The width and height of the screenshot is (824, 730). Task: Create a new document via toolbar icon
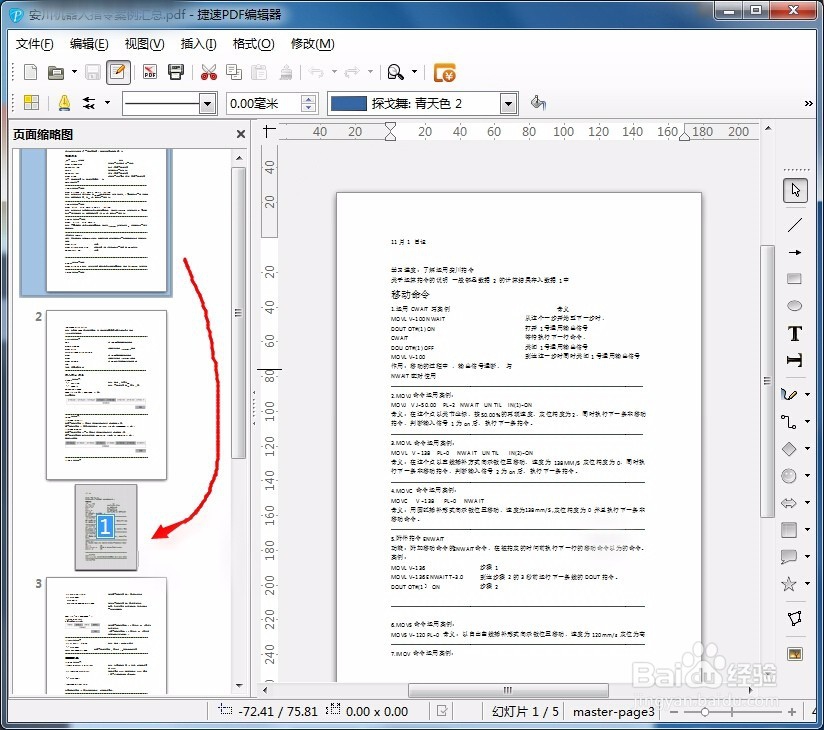pyautogui.click(x=30, y=72)
